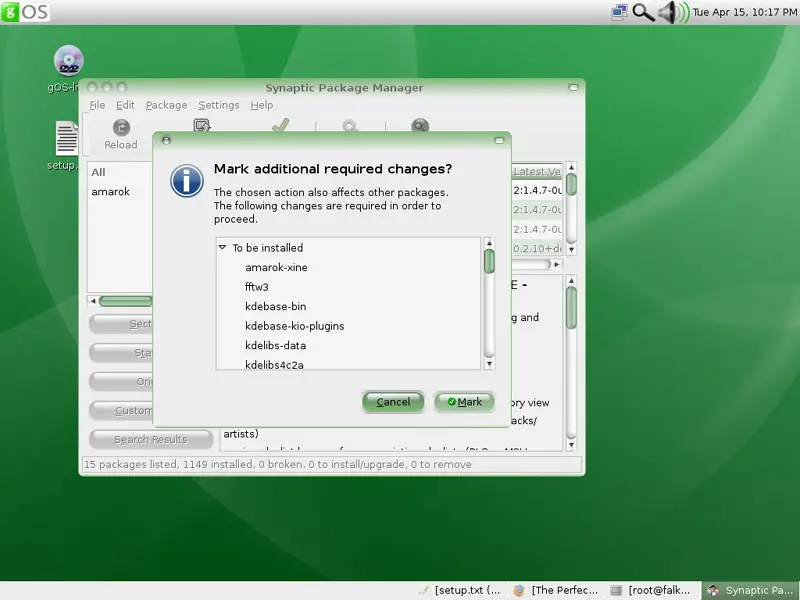Click the Status filter button
The image size is (800, 600).
pos(121,353)
